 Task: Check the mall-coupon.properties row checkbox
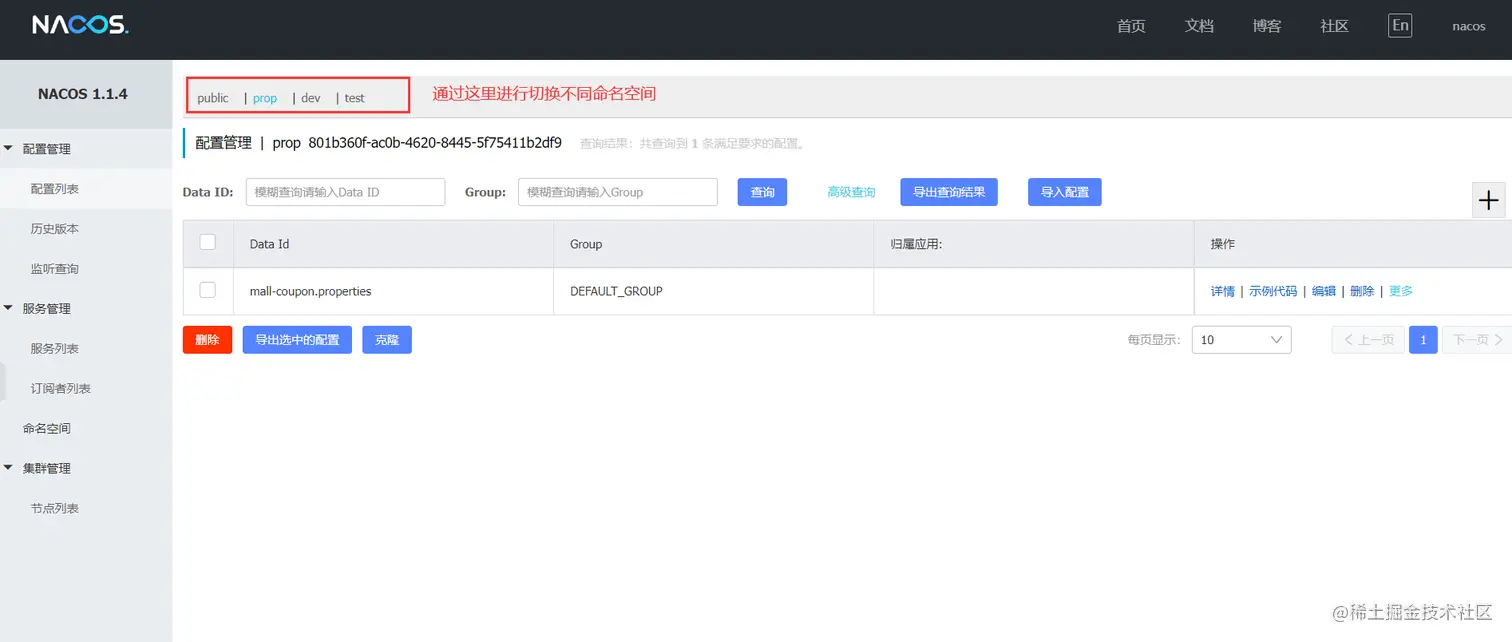(208, 290)
